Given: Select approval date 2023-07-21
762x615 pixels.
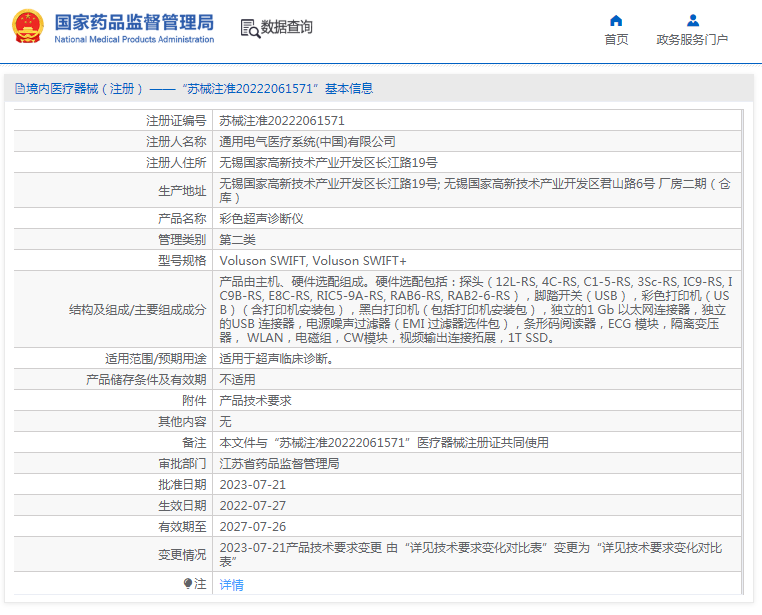Looking at the screenshot, I should click(x=253, y=484).
